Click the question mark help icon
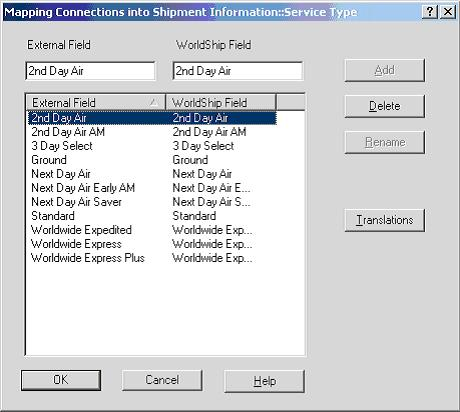This screenshot has width=460, height=412. coord(430,12)
